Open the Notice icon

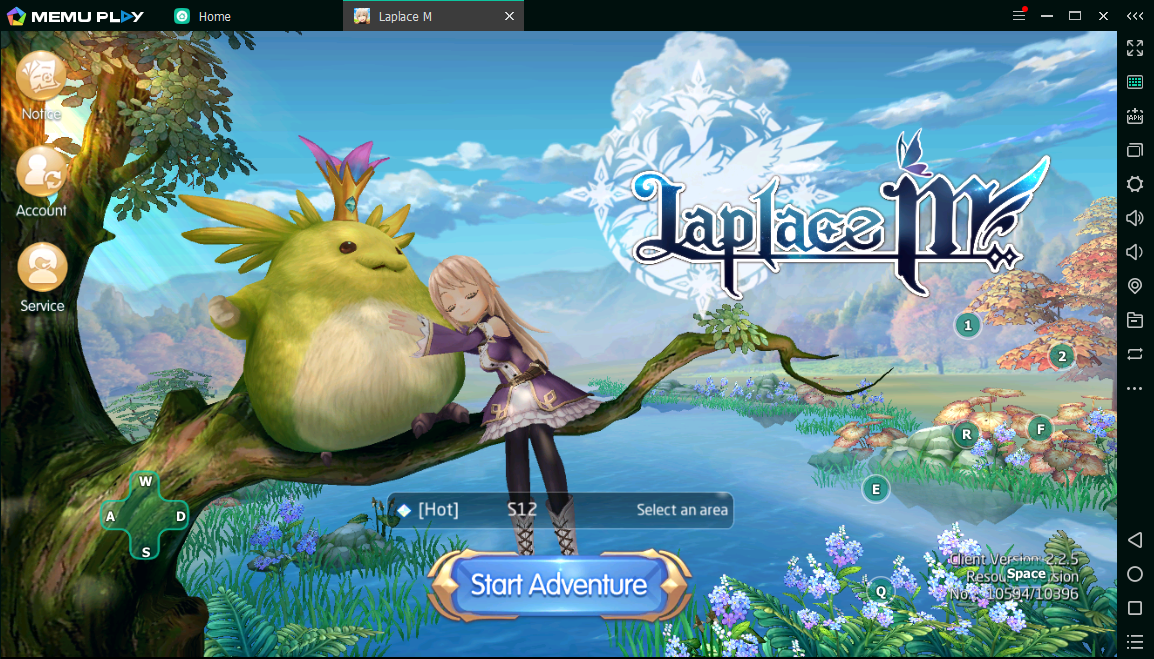tap(41, 78)
